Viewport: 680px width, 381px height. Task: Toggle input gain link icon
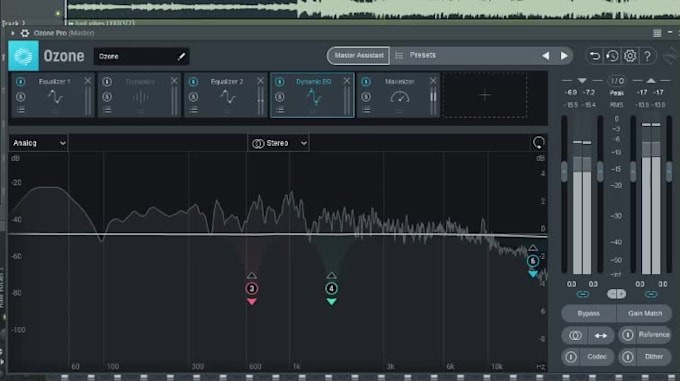click(x=582, y=294)
